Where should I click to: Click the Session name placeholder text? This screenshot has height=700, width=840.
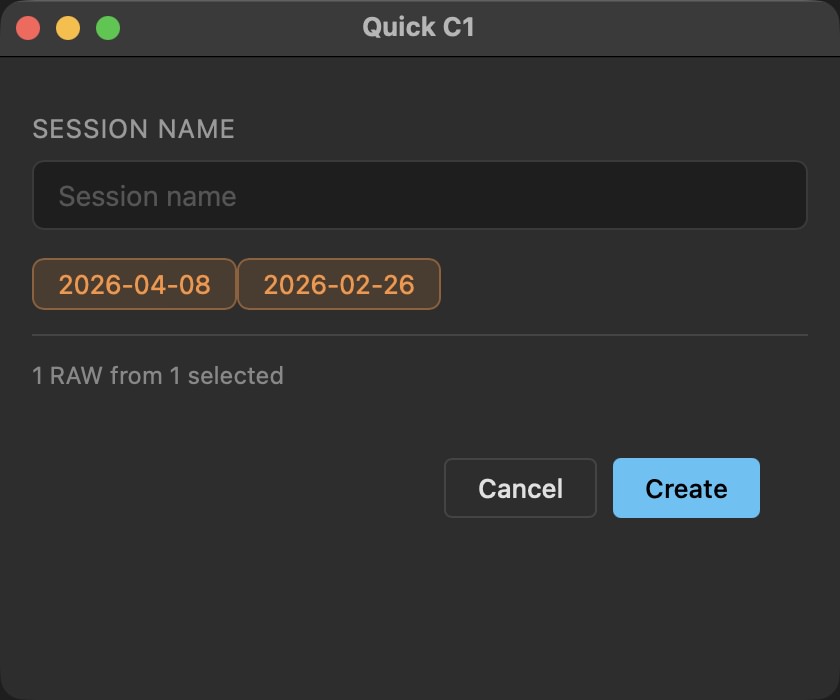(x=147, y=197)
